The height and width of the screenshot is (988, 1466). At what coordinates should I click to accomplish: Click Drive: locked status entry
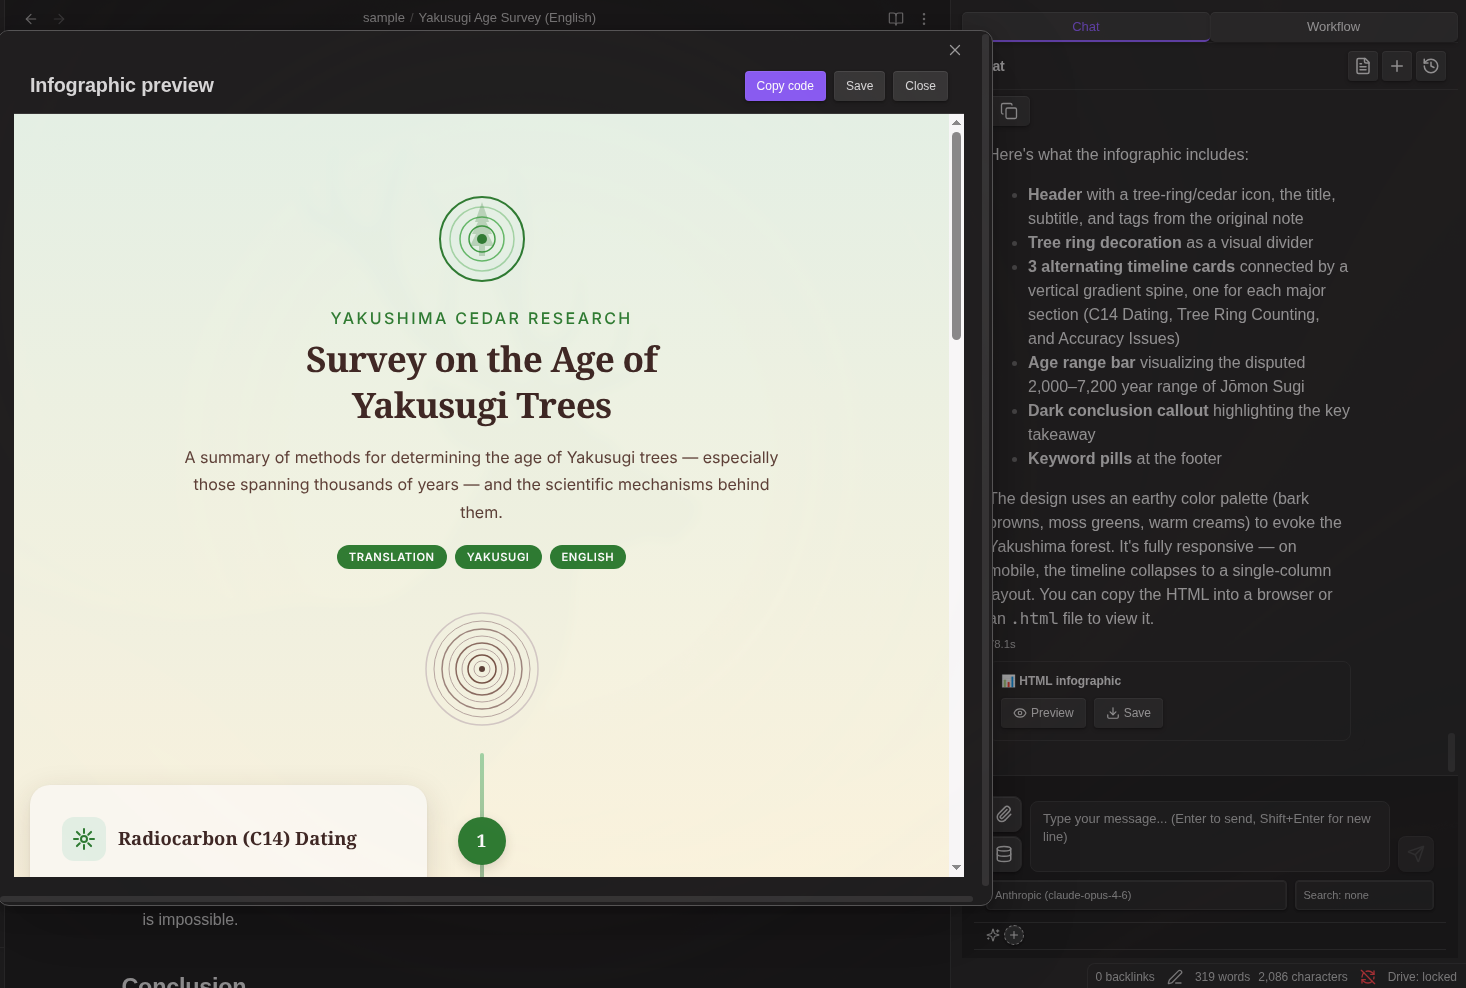(1422, 977)
